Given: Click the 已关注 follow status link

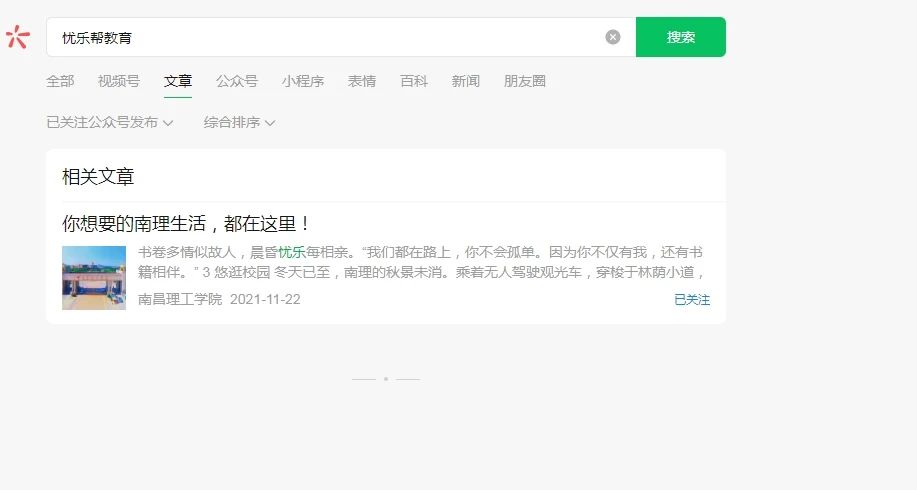Looking at the screenshot, I should (692, 299).
